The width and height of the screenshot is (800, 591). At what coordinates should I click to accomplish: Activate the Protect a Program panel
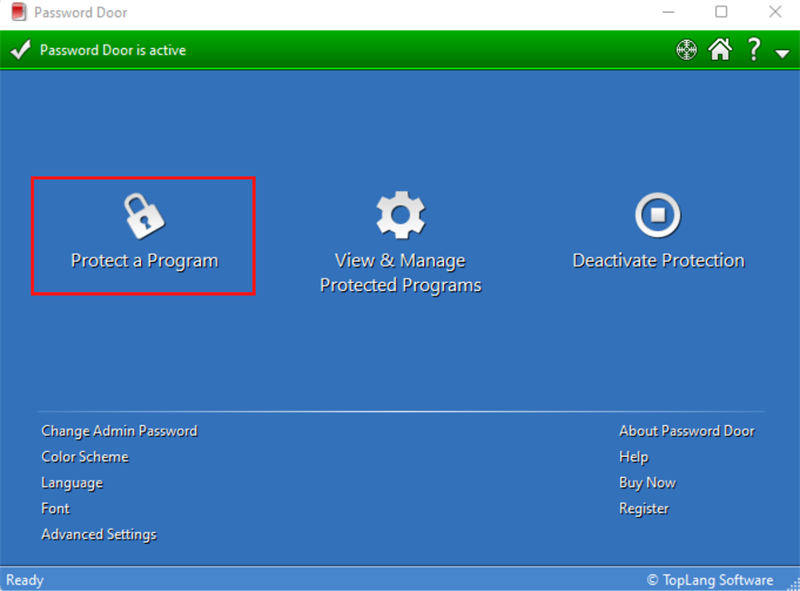coord(143,236)
